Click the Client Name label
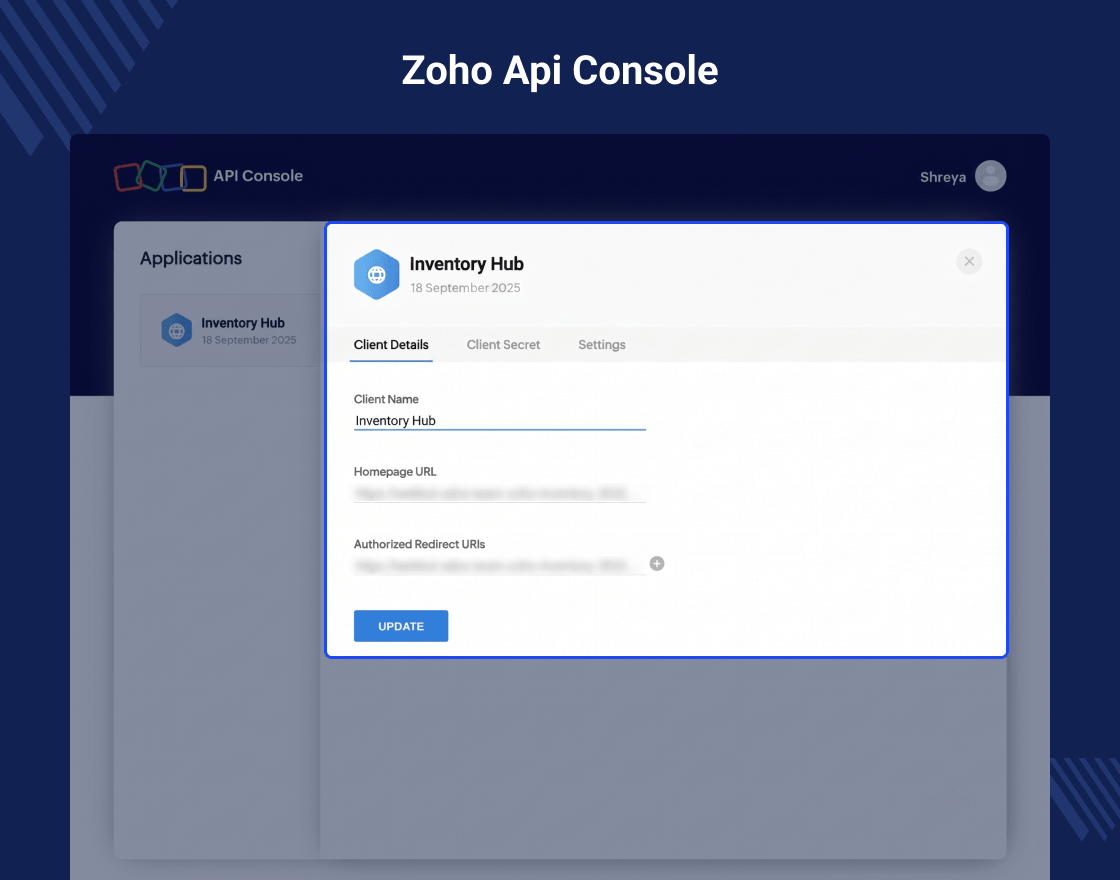 pos(386,399)
